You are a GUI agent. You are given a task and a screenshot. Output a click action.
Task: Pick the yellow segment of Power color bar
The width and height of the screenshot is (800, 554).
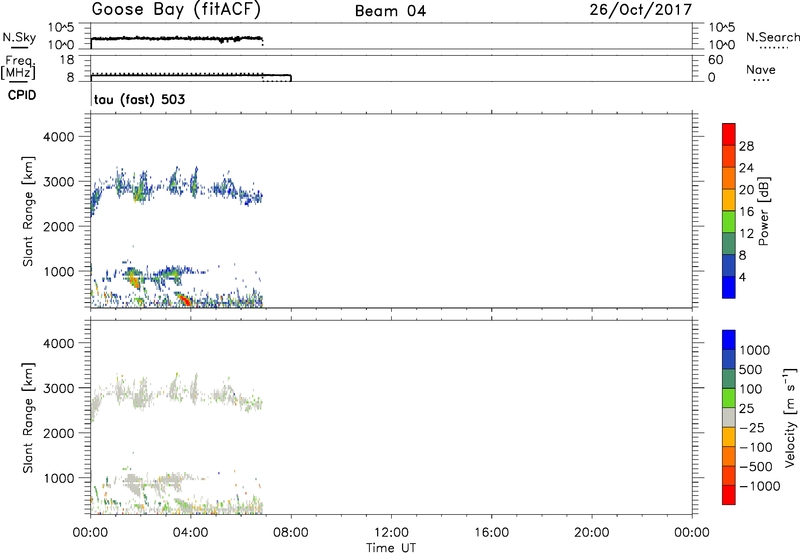729,201
